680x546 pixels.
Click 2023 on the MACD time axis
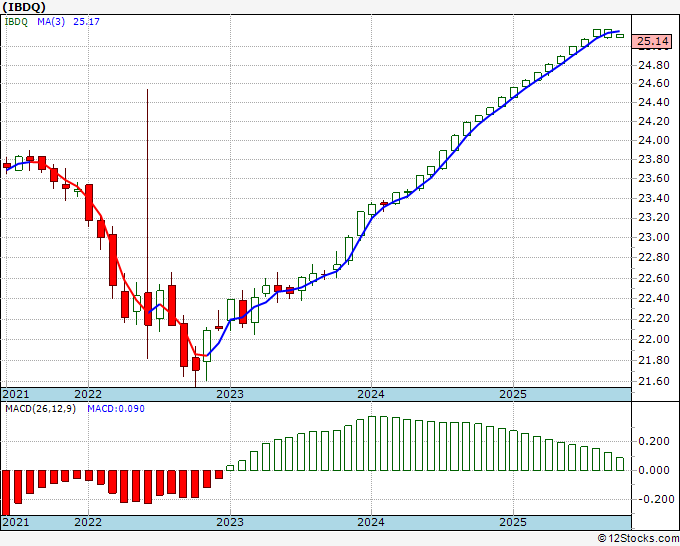coord(230,522)
